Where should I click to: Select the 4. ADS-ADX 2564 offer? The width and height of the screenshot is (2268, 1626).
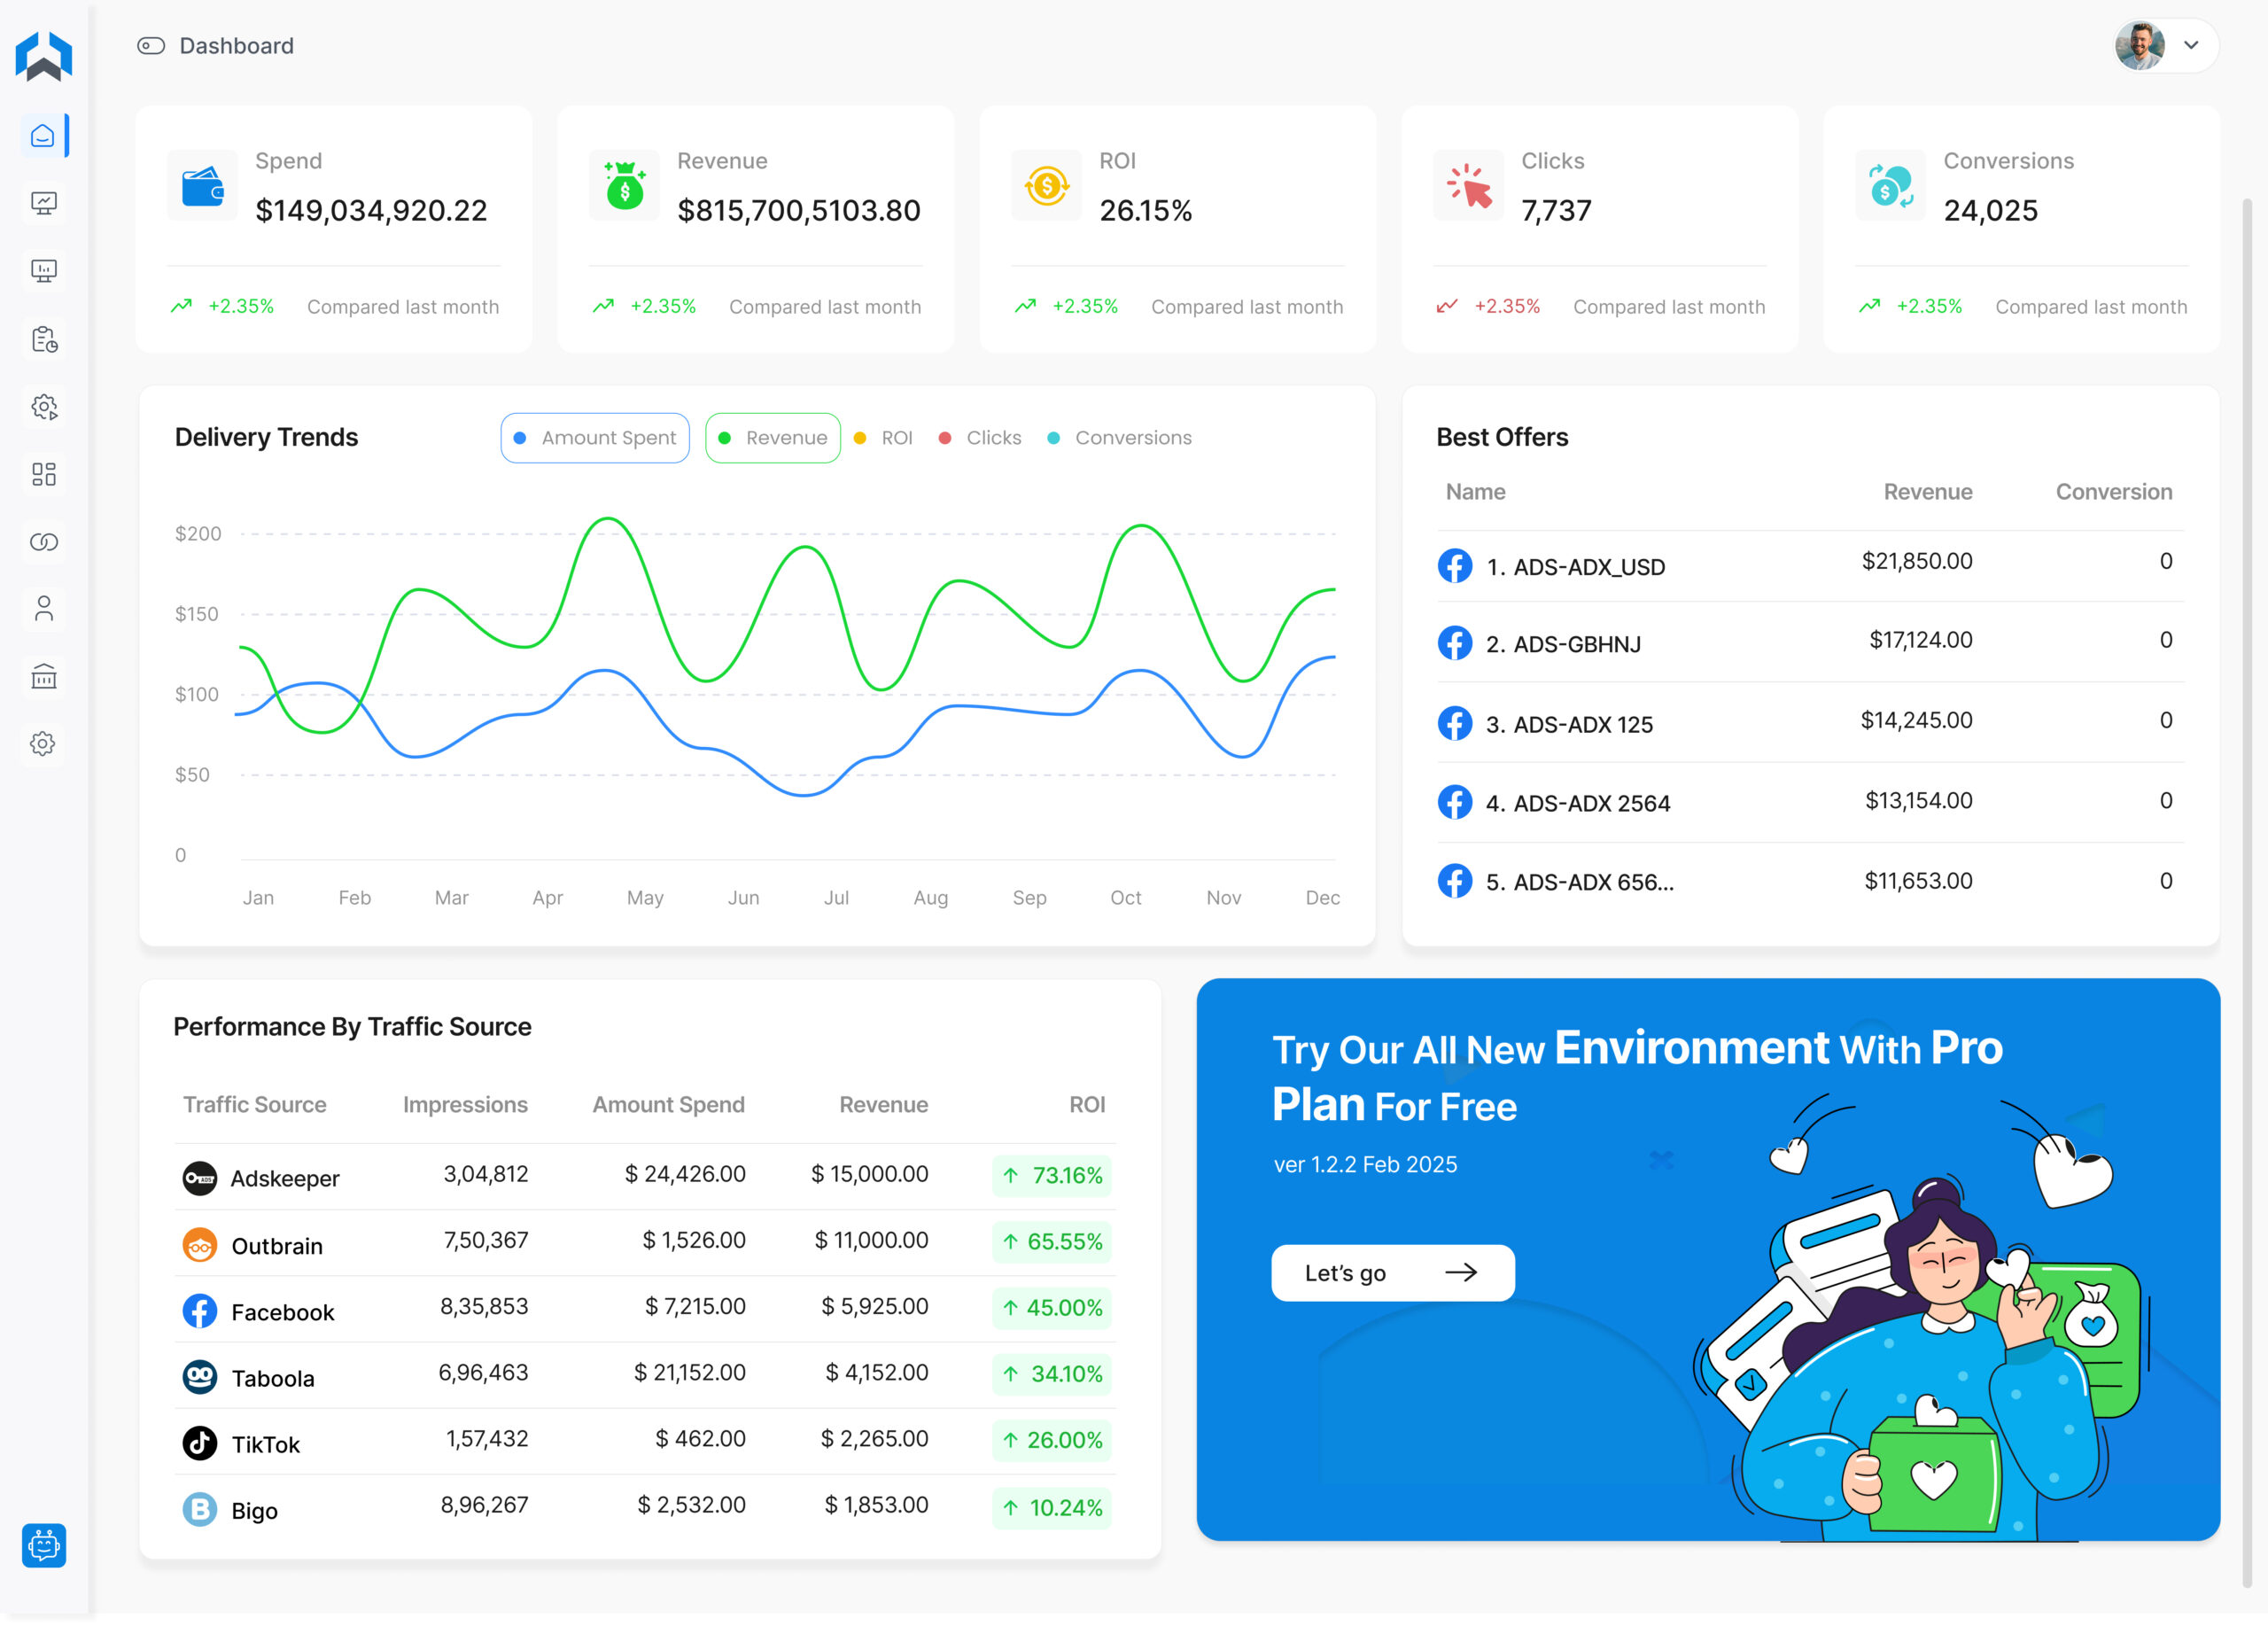click(x=1811, y=802)
